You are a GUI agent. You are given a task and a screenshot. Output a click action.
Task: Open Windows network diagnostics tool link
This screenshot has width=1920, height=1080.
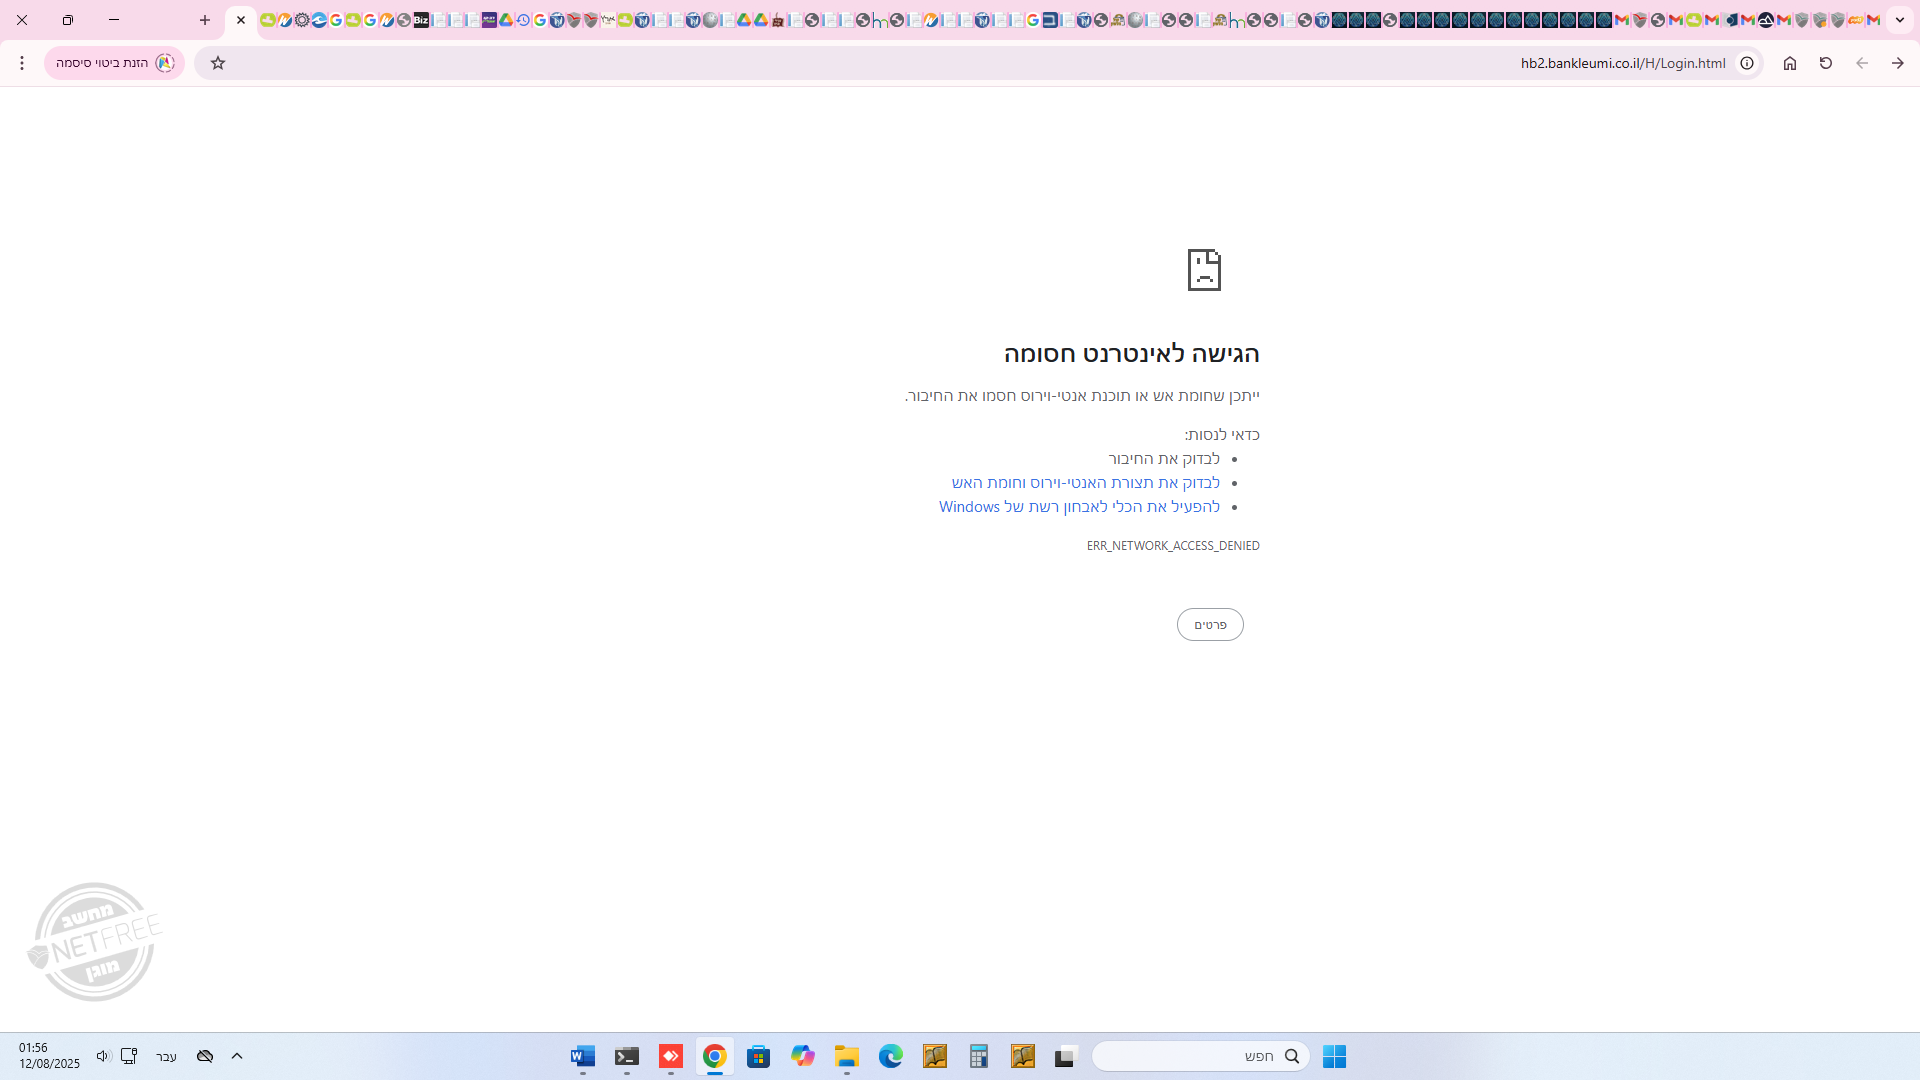(1079, 507)
